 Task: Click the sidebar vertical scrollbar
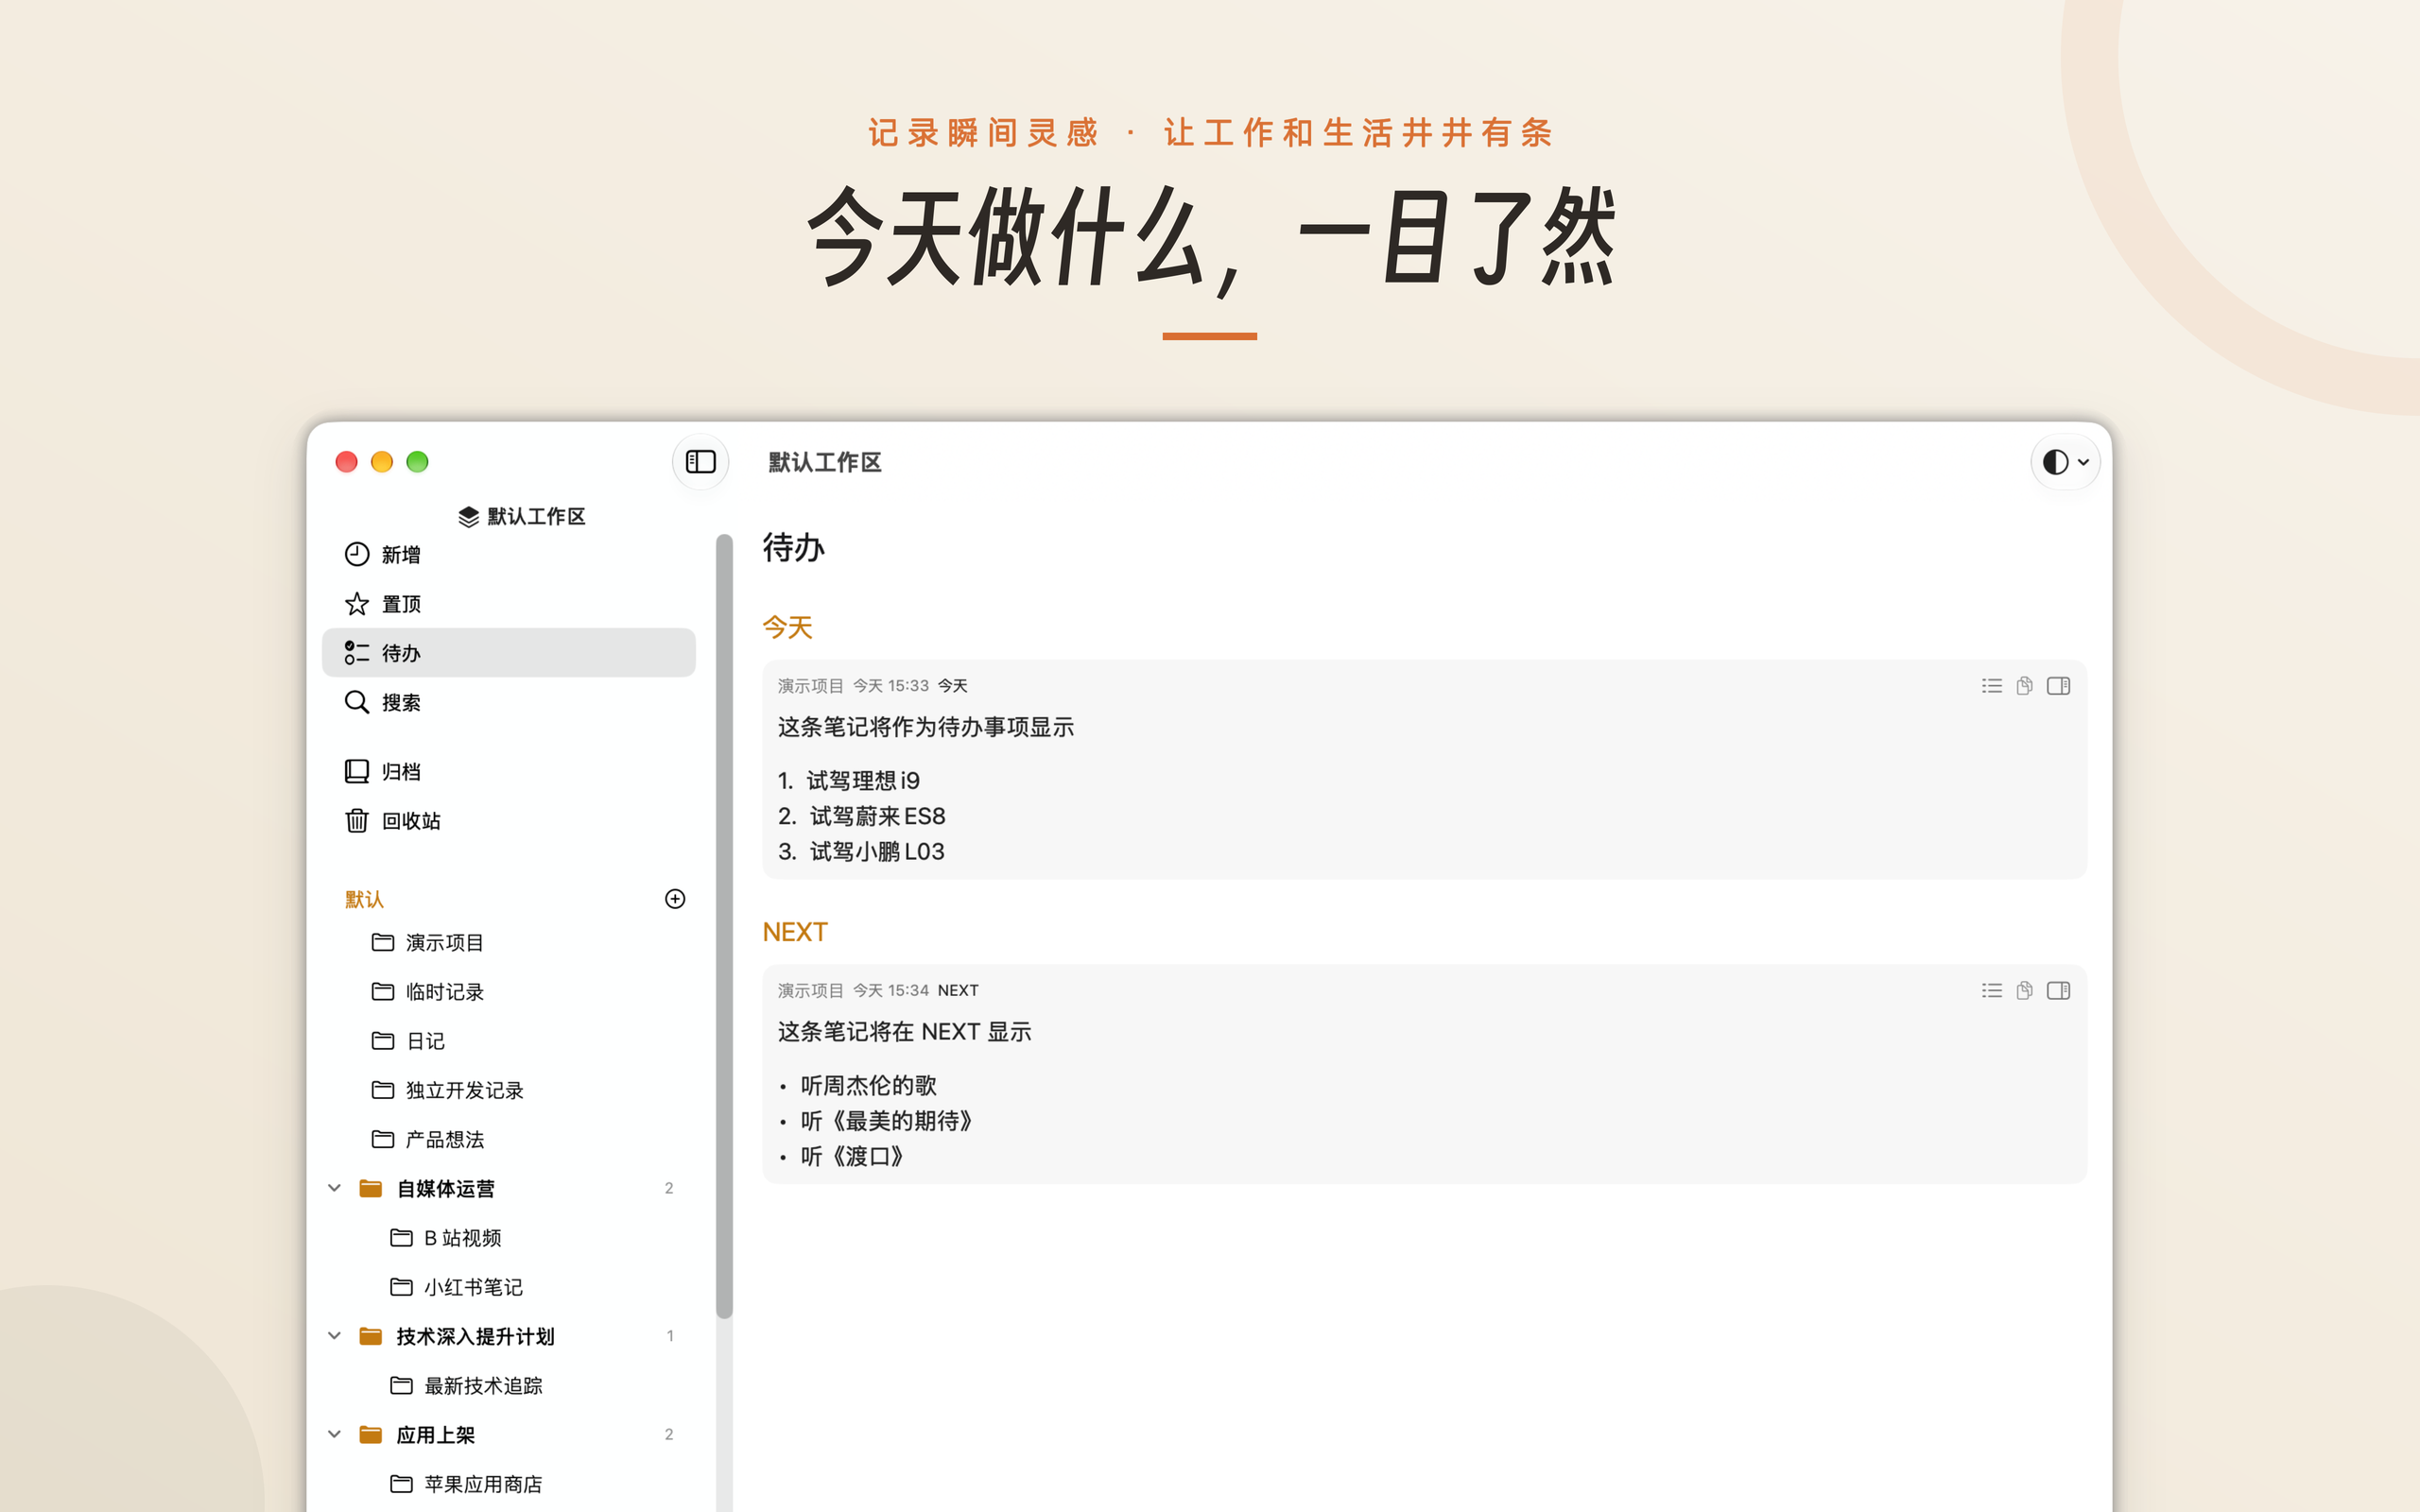click(724, 926)
